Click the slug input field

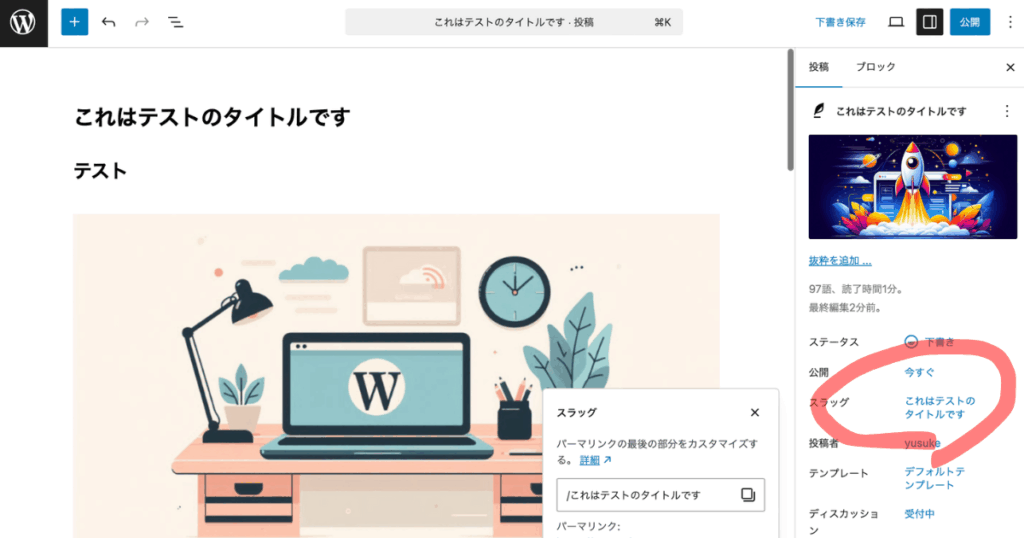(648, 495)
